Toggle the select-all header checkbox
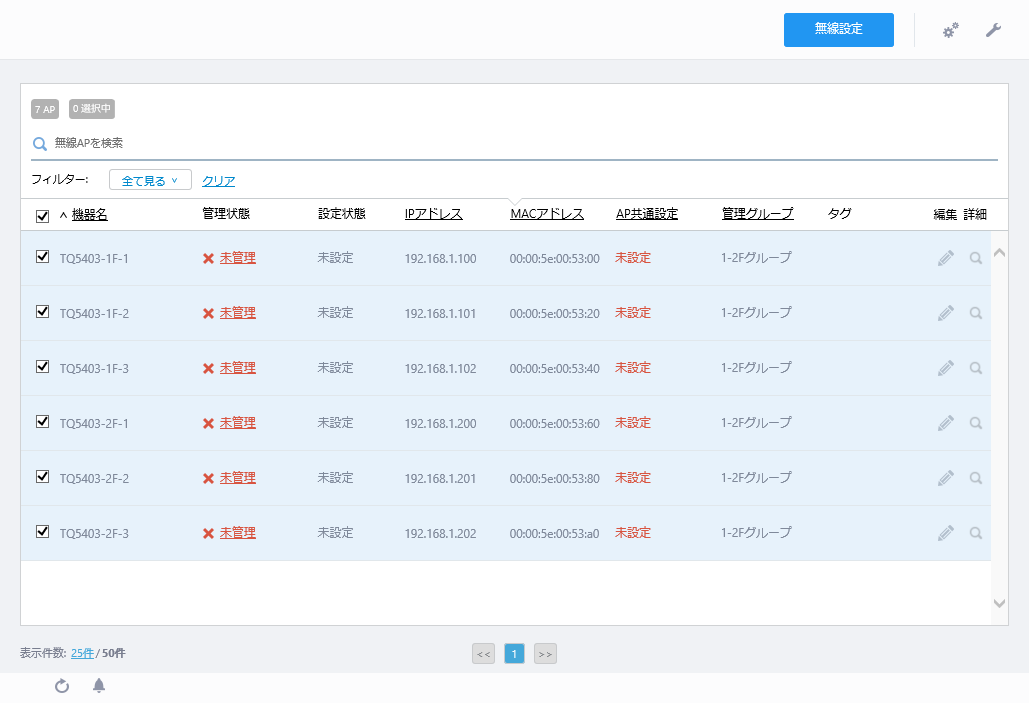Image resolution: width=1029 pixels, height=703 pixels. tap(42, 216)
